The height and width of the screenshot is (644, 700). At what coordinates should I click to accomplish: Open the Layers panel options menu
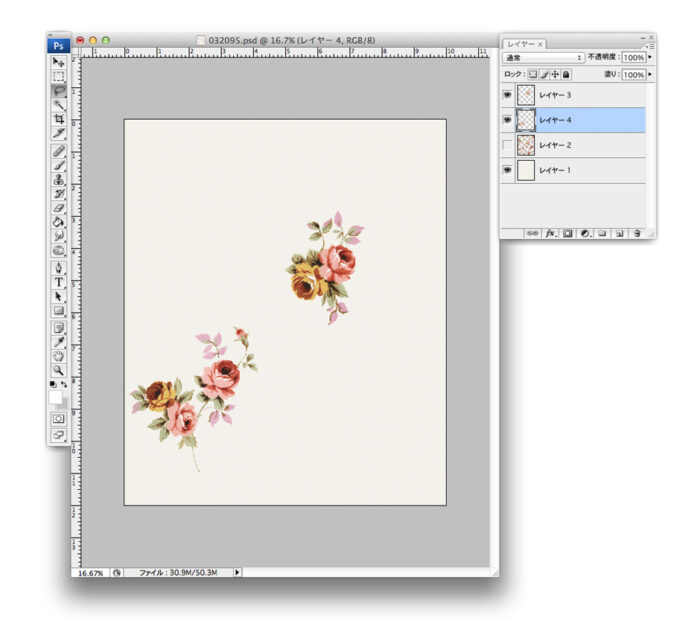click(649, 46)
